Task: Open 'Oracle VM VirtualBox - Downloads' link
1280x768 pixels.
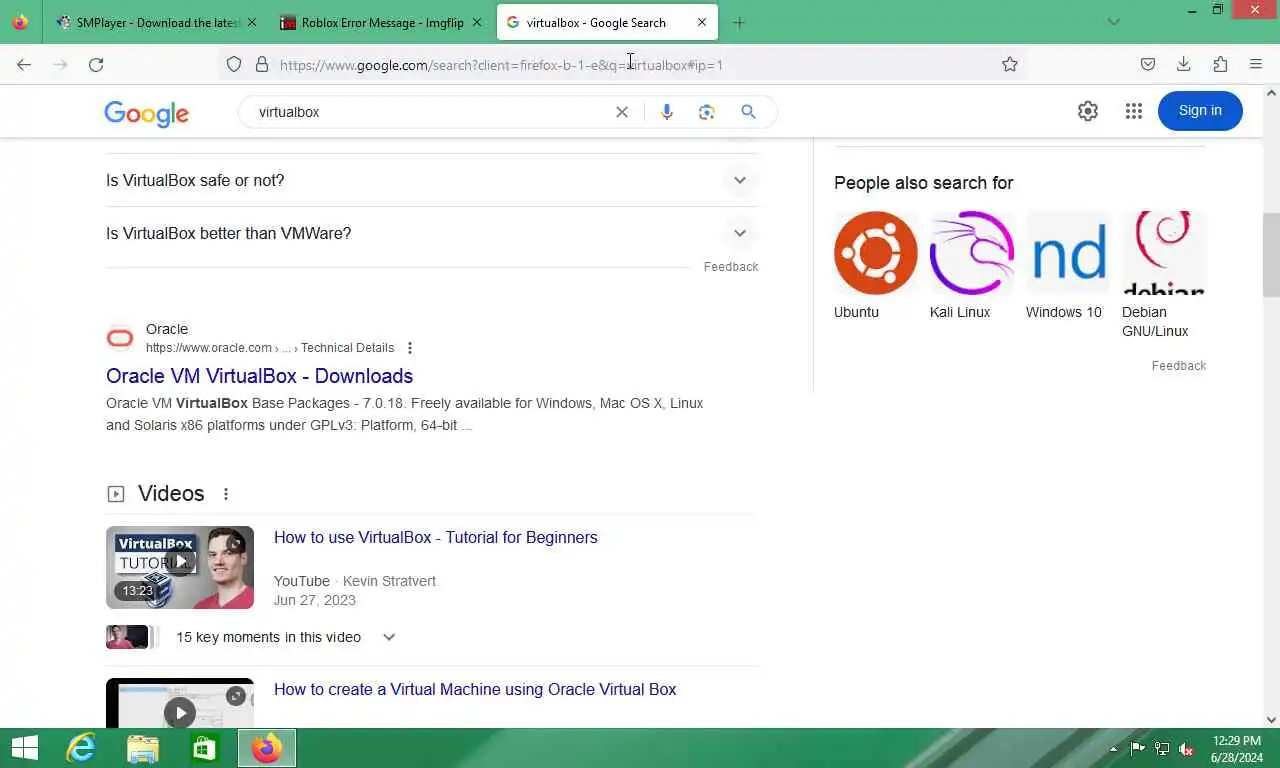Action: (x=259, y=376)
